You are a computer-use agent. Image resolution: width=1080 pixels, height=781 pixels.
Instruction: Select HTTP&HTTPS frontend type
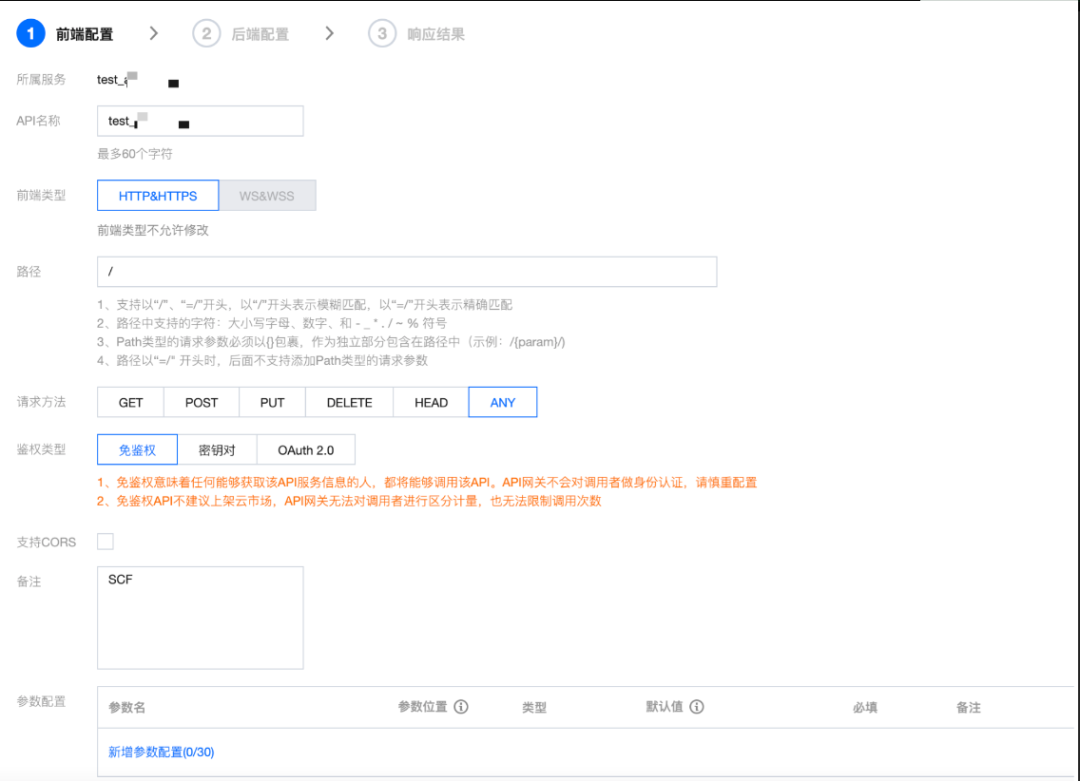click(158, 195)
